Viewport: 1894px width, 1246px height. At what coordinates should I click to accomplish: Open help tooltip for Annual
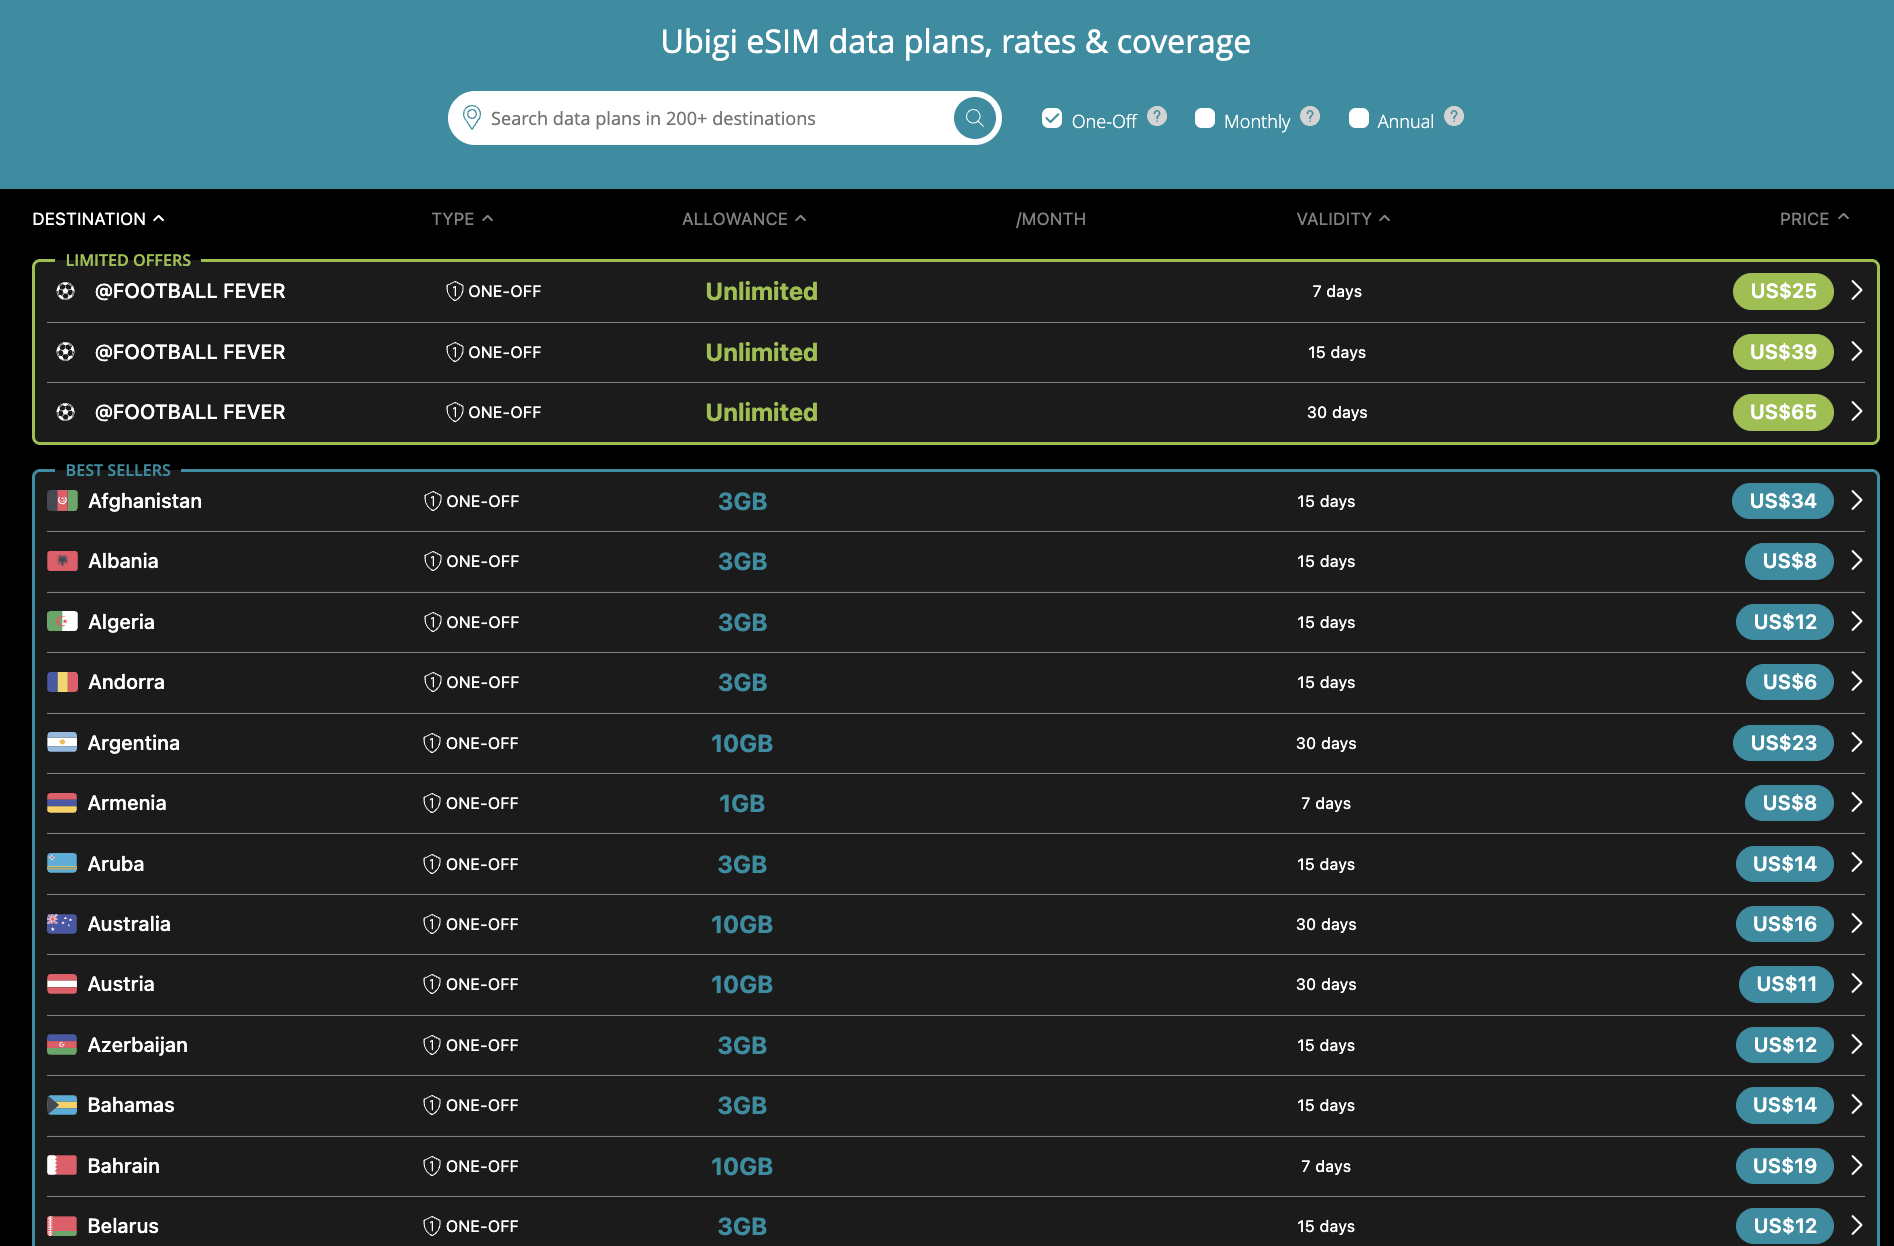[x=1454, y=116]
